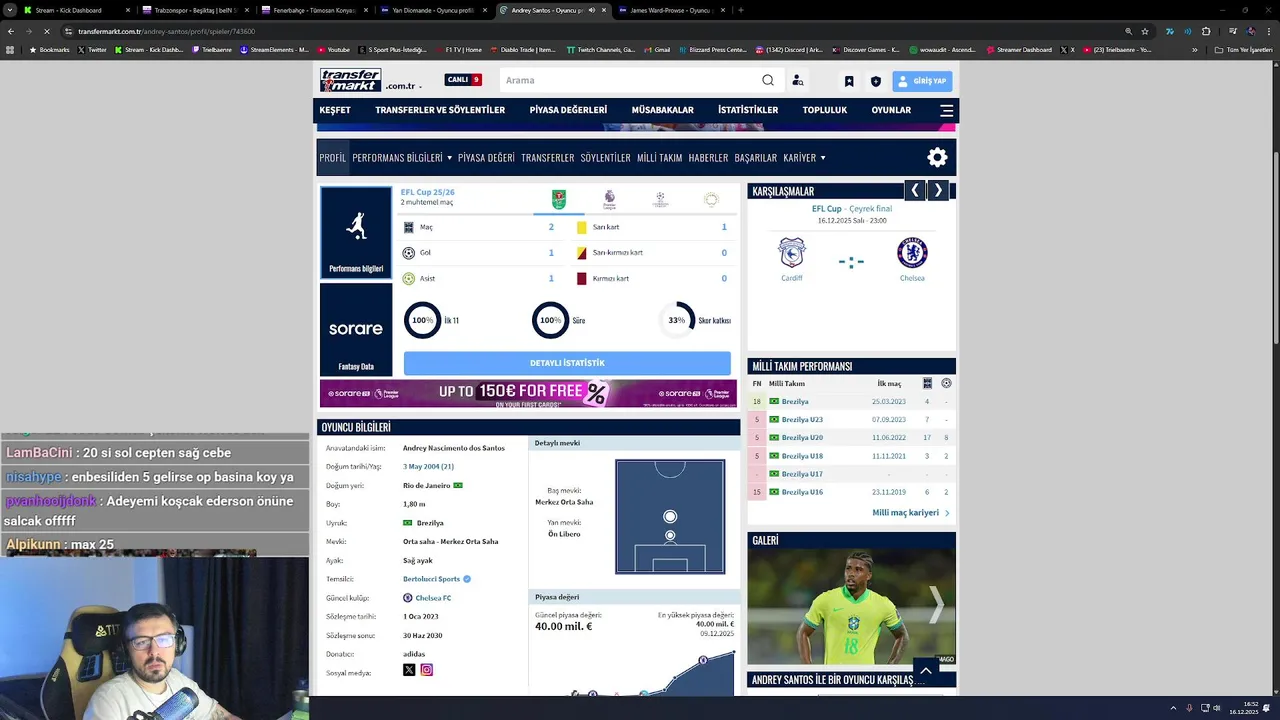Switch to the Piyasa Değeri tab
This screenshot has height=720, width=1280.
tap(486, 158)
